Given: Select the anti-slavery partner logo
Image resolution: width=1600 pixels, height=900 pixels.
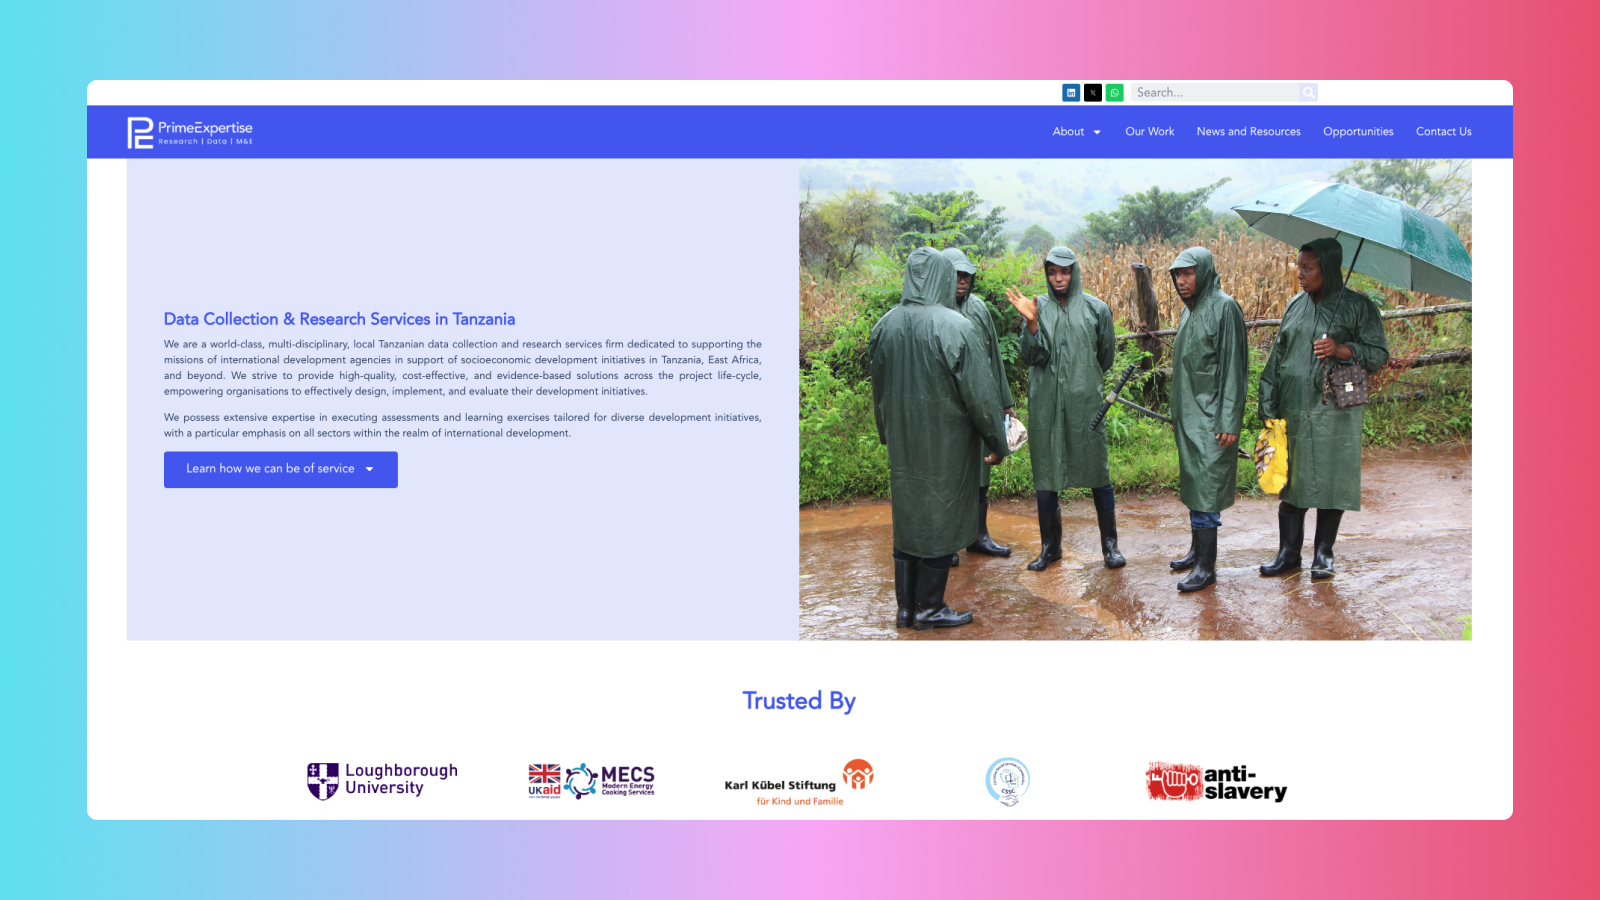Looking at the screenshot, I should (x=1216, y=782).
